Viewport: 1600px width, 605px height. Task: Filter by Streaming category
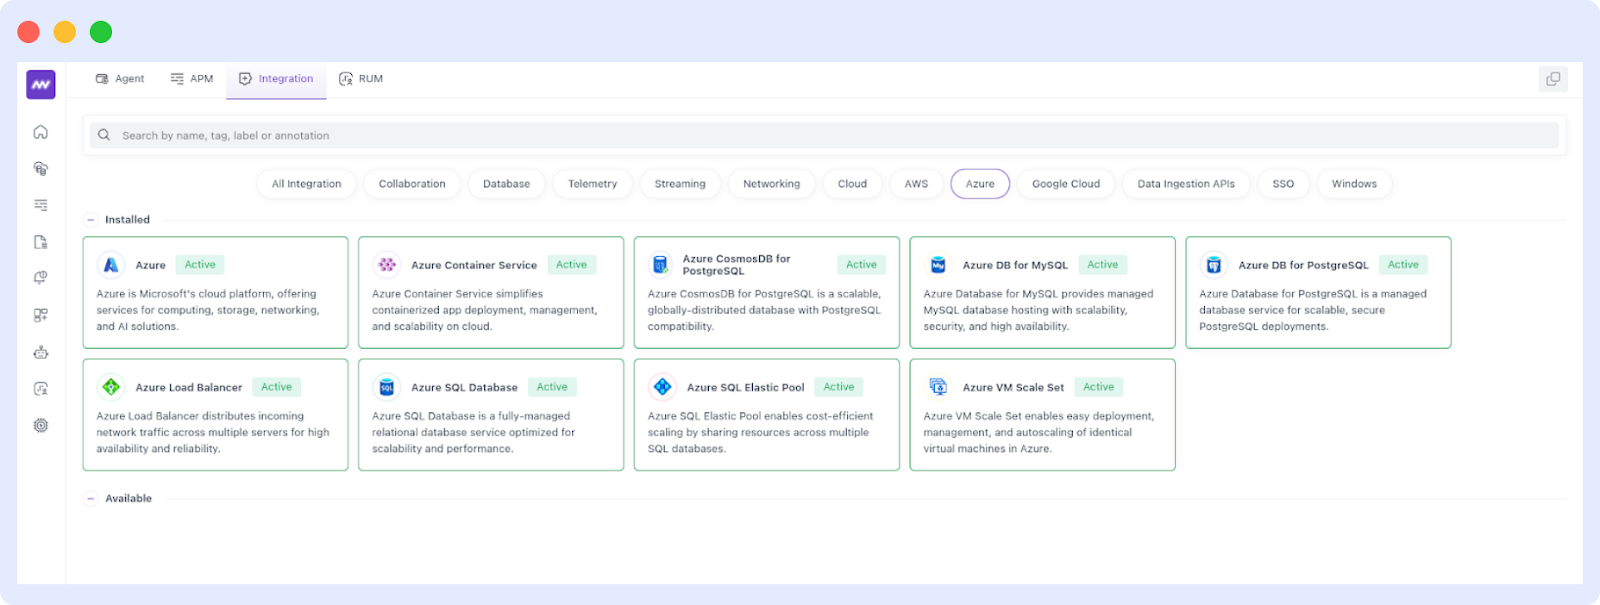click(x=680, y=184)
